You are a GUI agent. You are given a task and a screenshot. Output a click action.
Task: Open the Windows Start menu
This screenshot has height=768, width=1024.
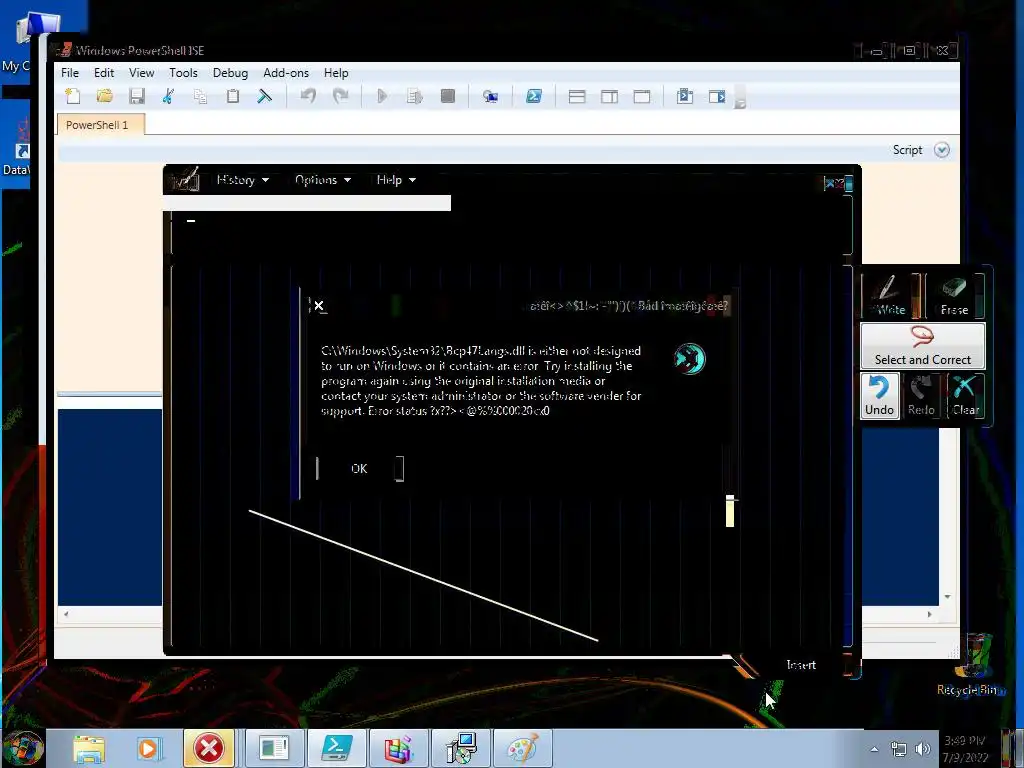[22, 748]
